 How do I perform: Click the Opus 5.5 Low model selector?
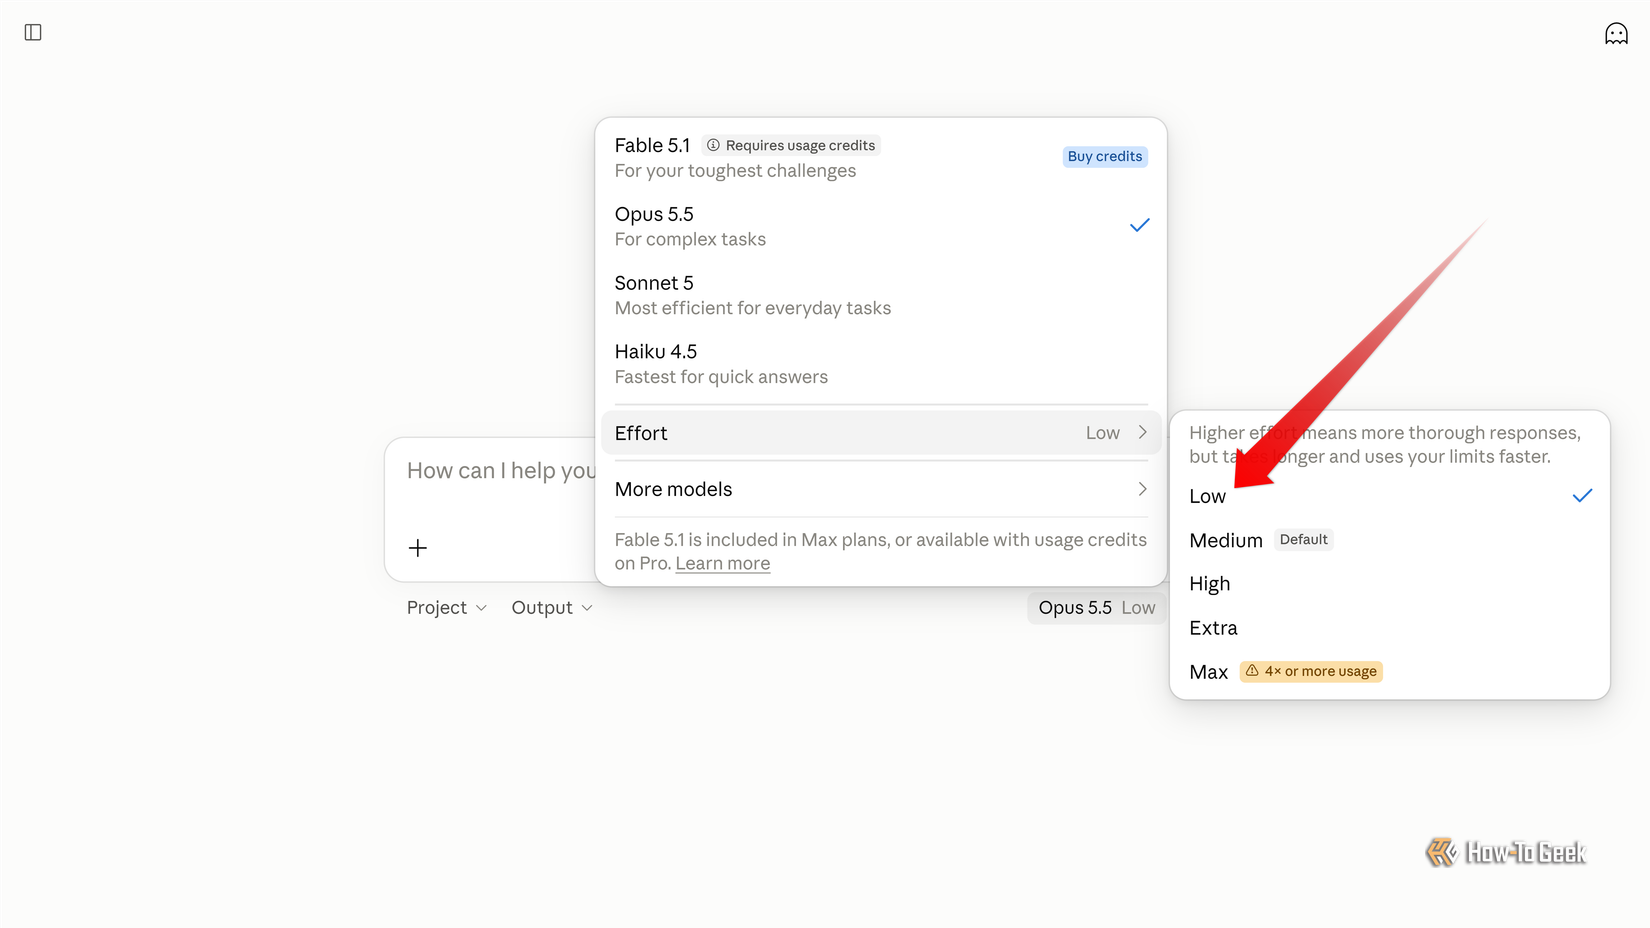[1096, 608]
